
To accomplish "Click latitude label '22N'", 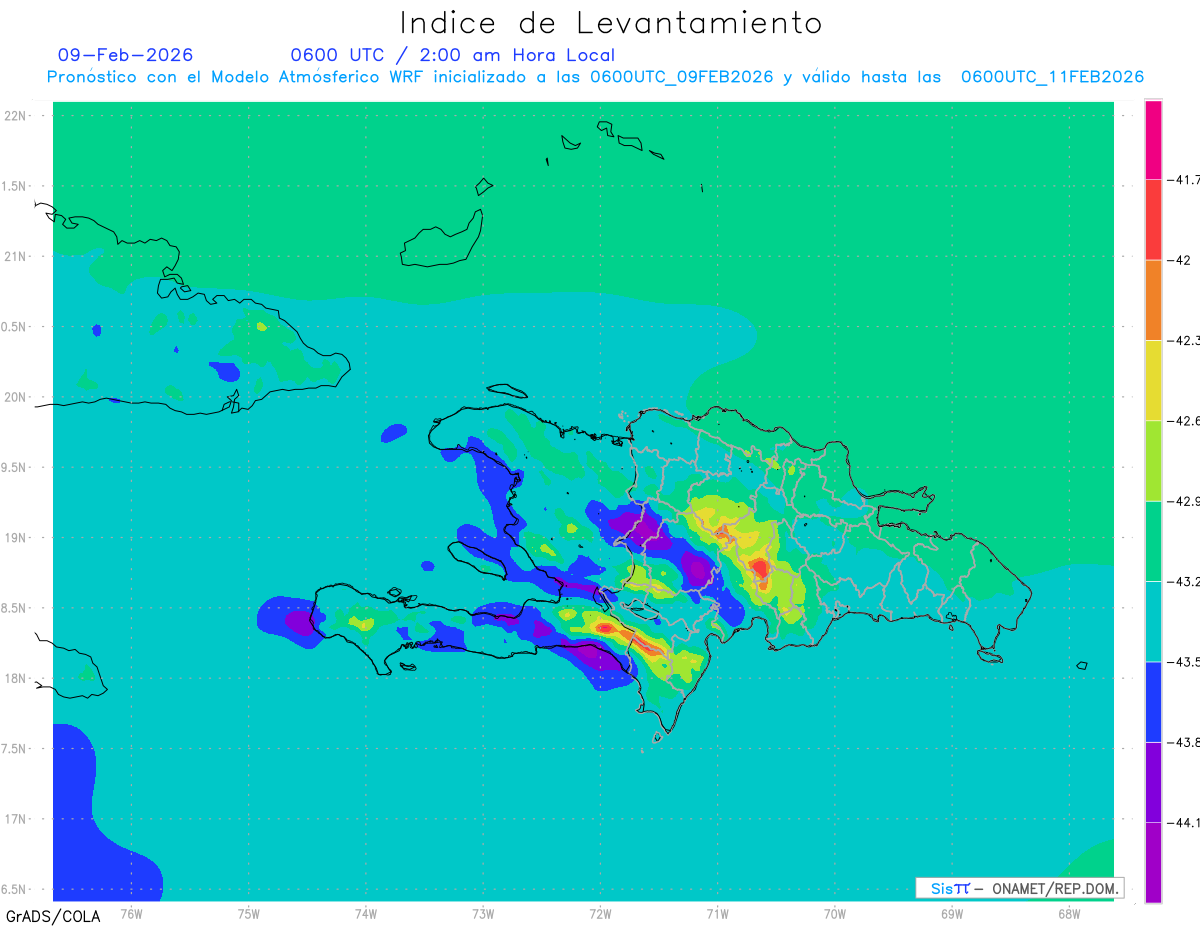I will click(17, 116).
